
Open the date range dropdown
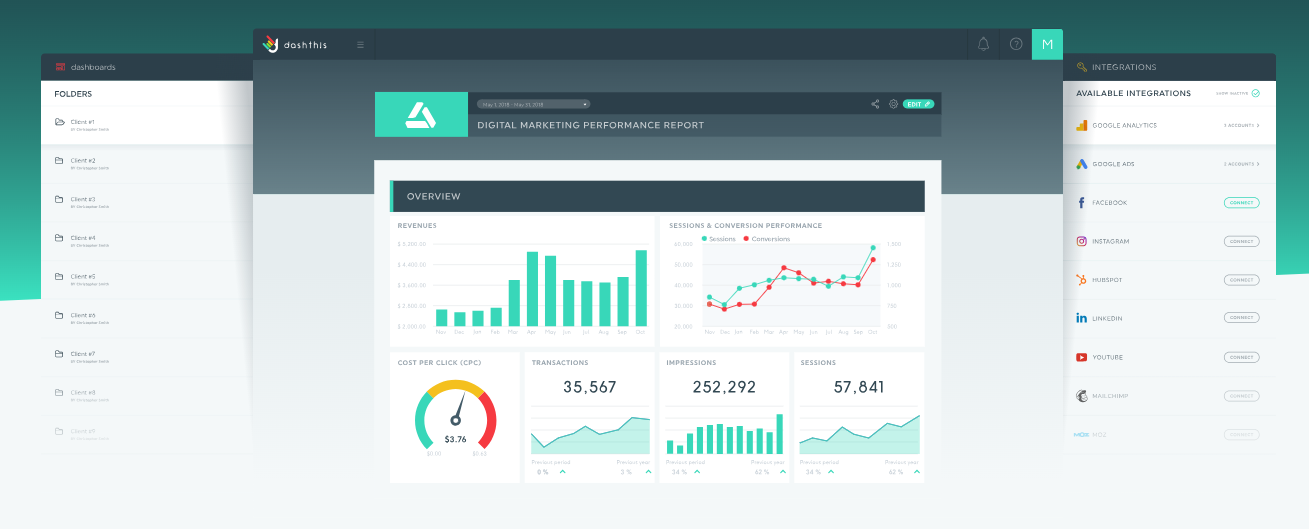coord(533,104)
